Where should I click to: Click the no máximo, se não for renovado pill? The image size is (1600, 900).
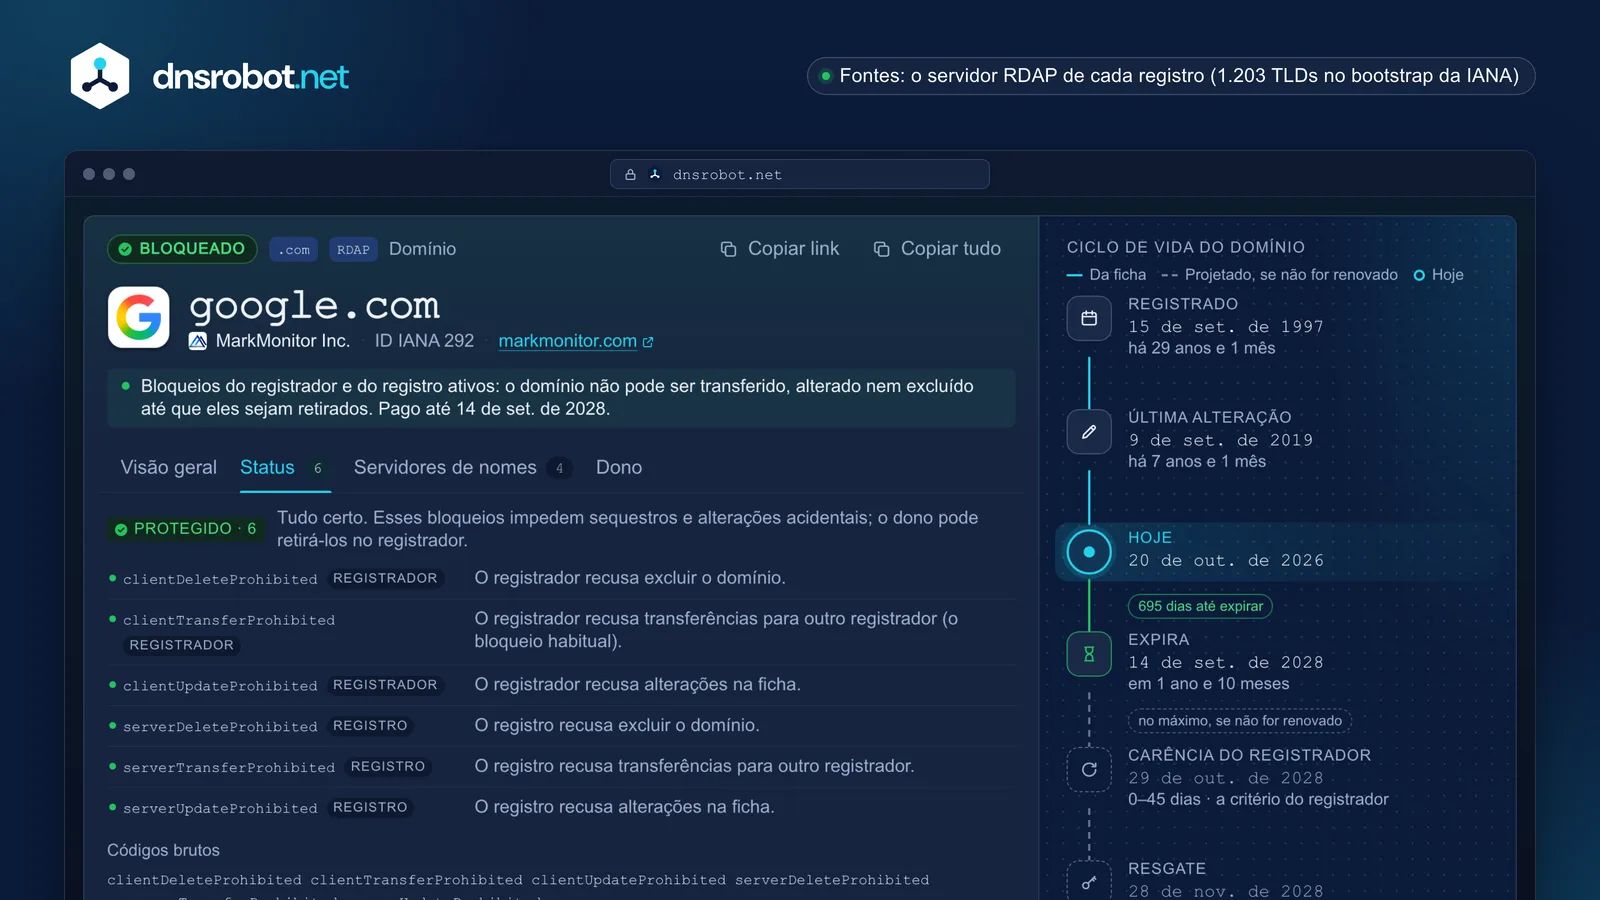(1240, 721)
